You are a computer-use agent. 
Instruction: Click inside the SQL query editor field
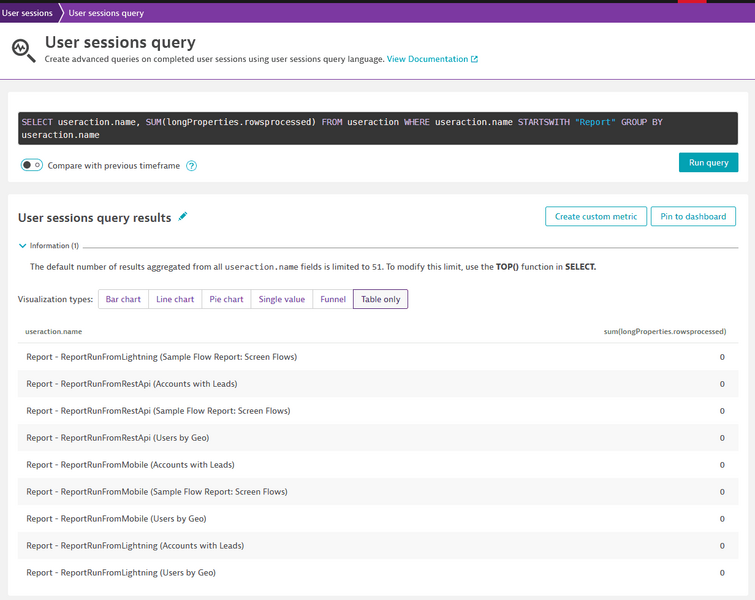(377, 128)
